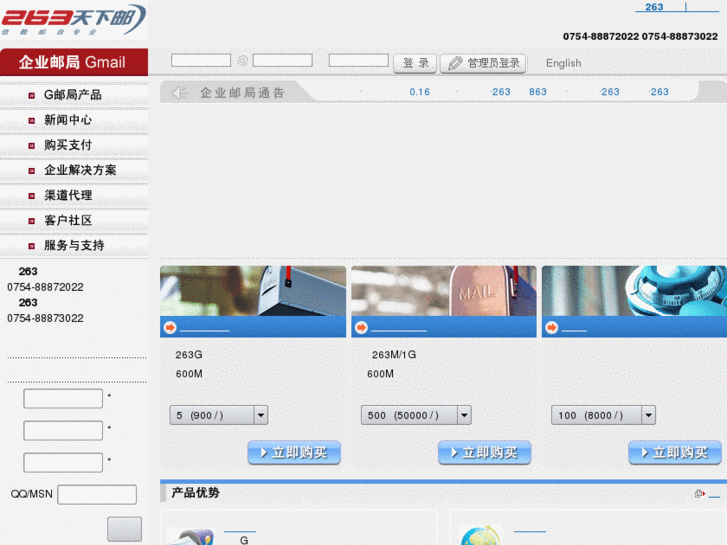Image resolution: width=727 pixels, height=545 pixels.
Task: Click the 0754-88872022 number in sidebar
Action: (x=45, y=287)
